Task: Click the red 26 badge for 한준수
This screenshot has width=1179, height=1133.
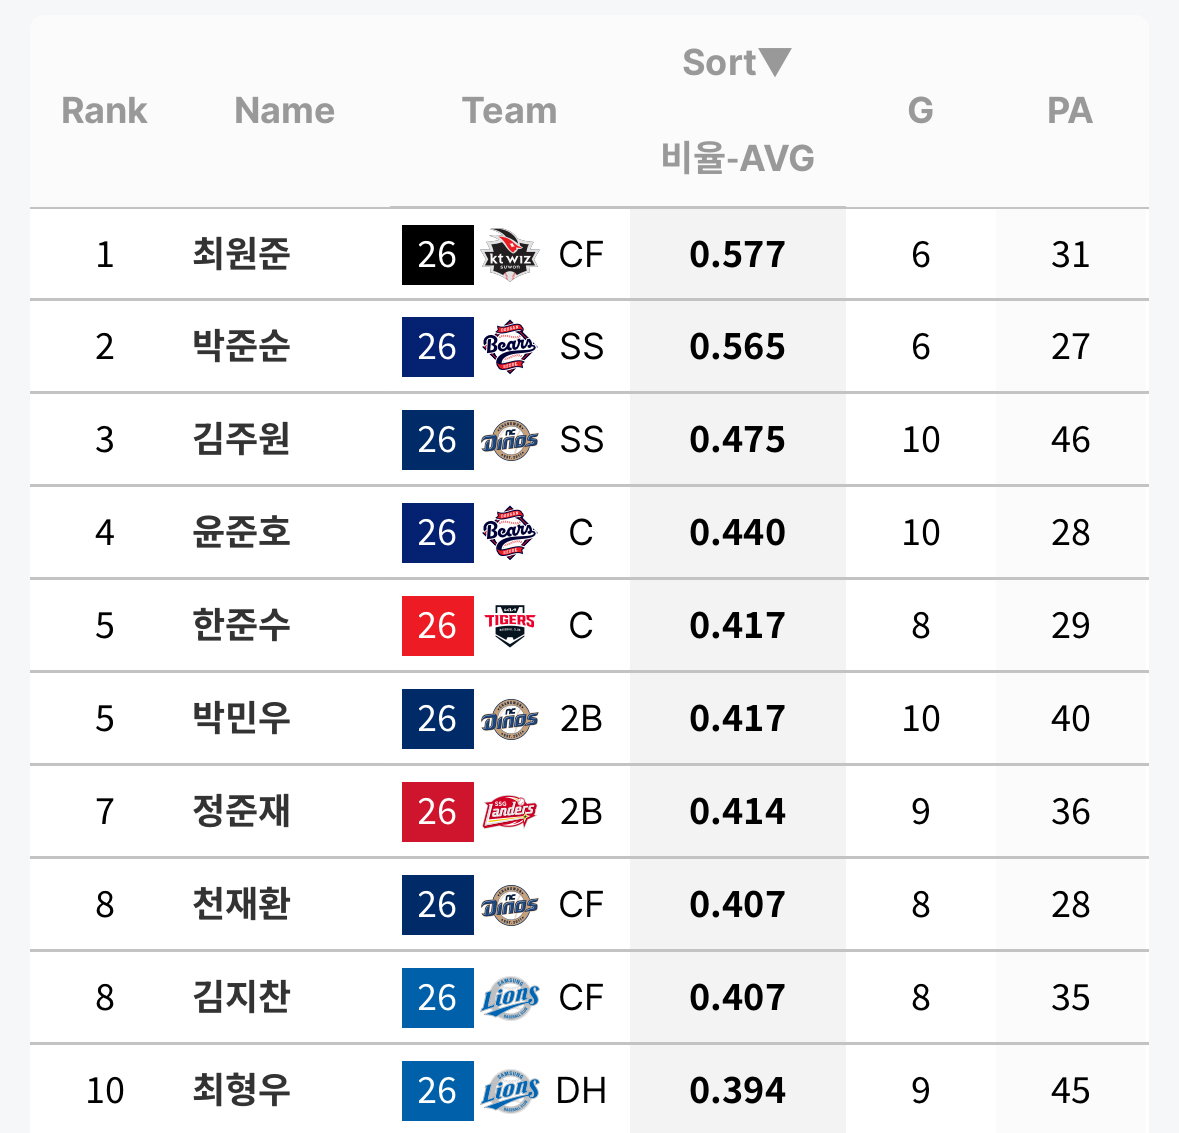Action: [438, 626]
